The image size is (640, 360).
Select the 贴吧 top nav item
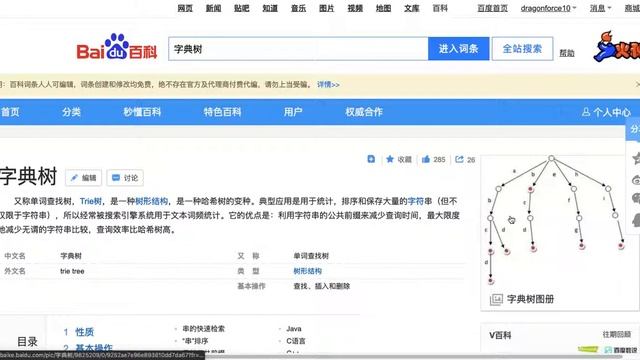point(242,8)
